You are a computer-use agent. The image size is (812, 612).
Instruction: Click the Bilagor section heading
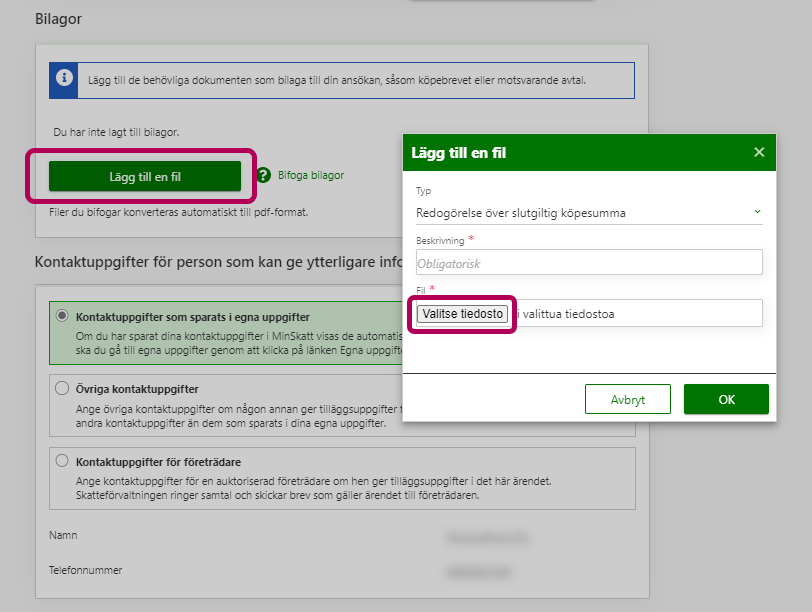pyautogui.click(x=59, y=19)
